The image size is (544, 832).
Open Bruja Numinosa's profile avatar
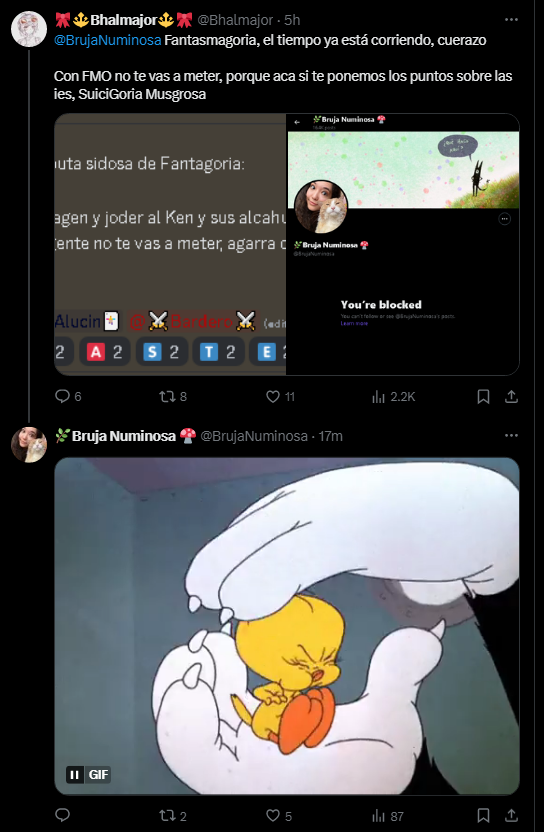(x=29, y=444)
